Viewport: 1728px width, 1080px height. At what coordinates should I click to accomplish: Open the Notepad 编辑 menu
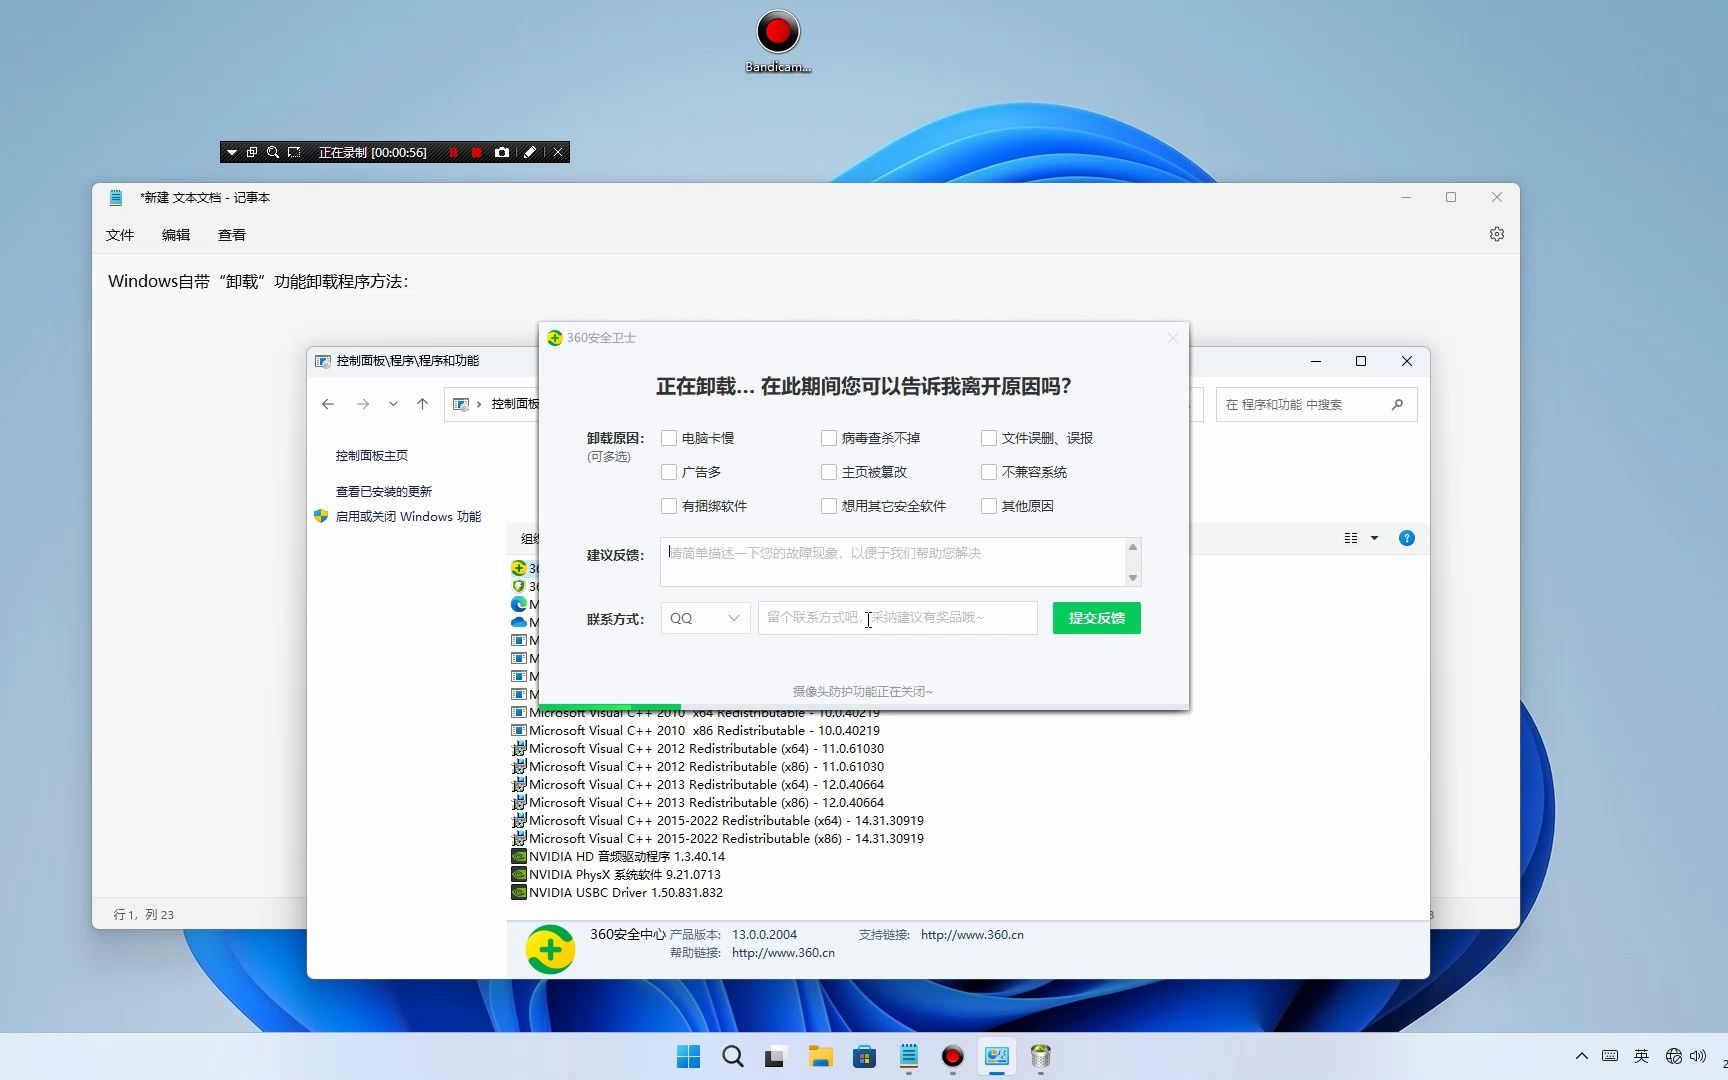[176, 235]
